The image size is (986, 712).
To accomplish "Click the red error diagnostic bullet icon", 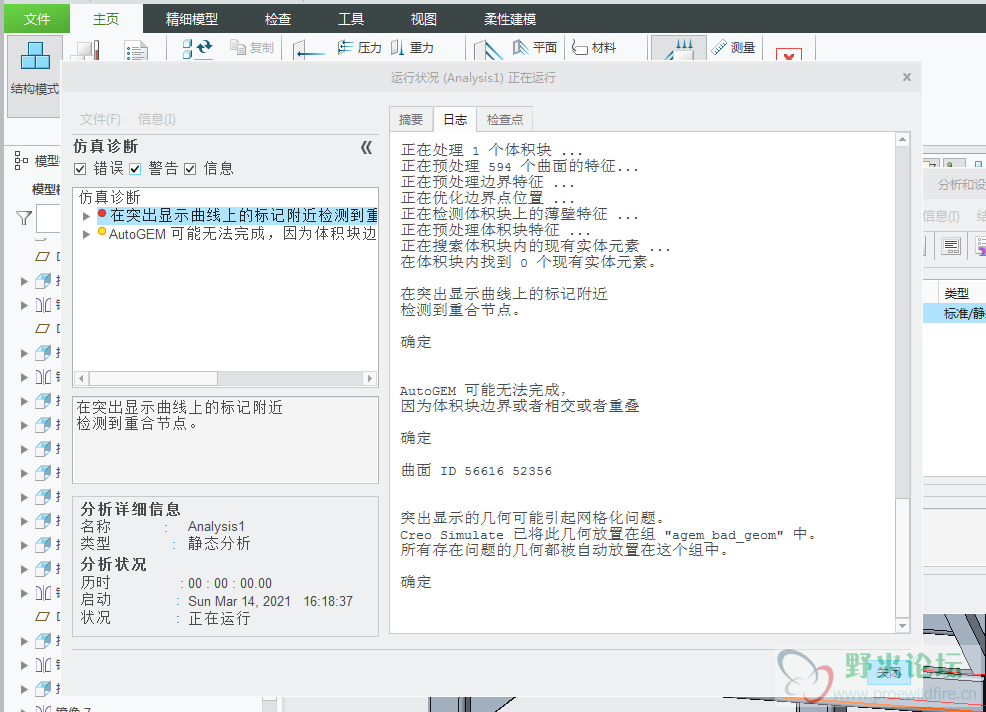I will [x=102, y=214].
